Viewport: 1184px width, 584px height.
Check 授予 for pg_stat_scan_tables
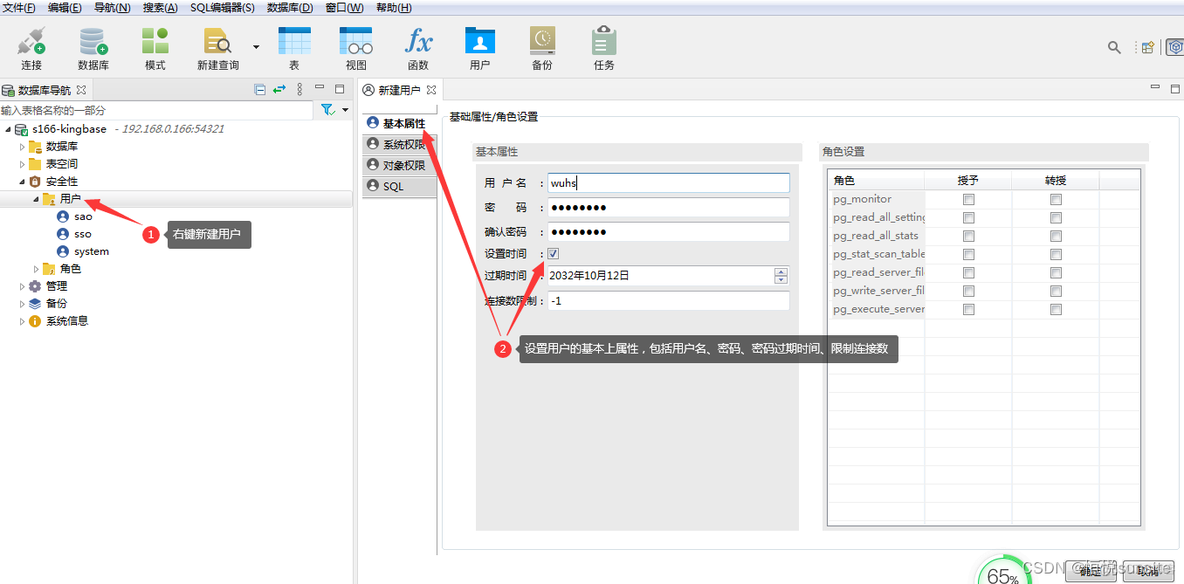coord(968,254)
